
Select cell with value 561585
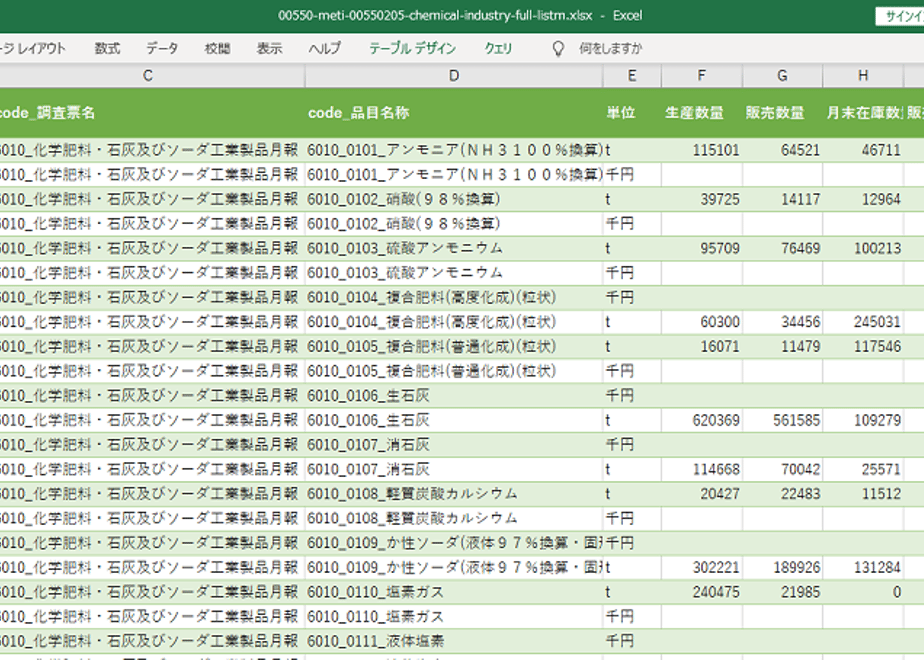click(x=783, y=420)
